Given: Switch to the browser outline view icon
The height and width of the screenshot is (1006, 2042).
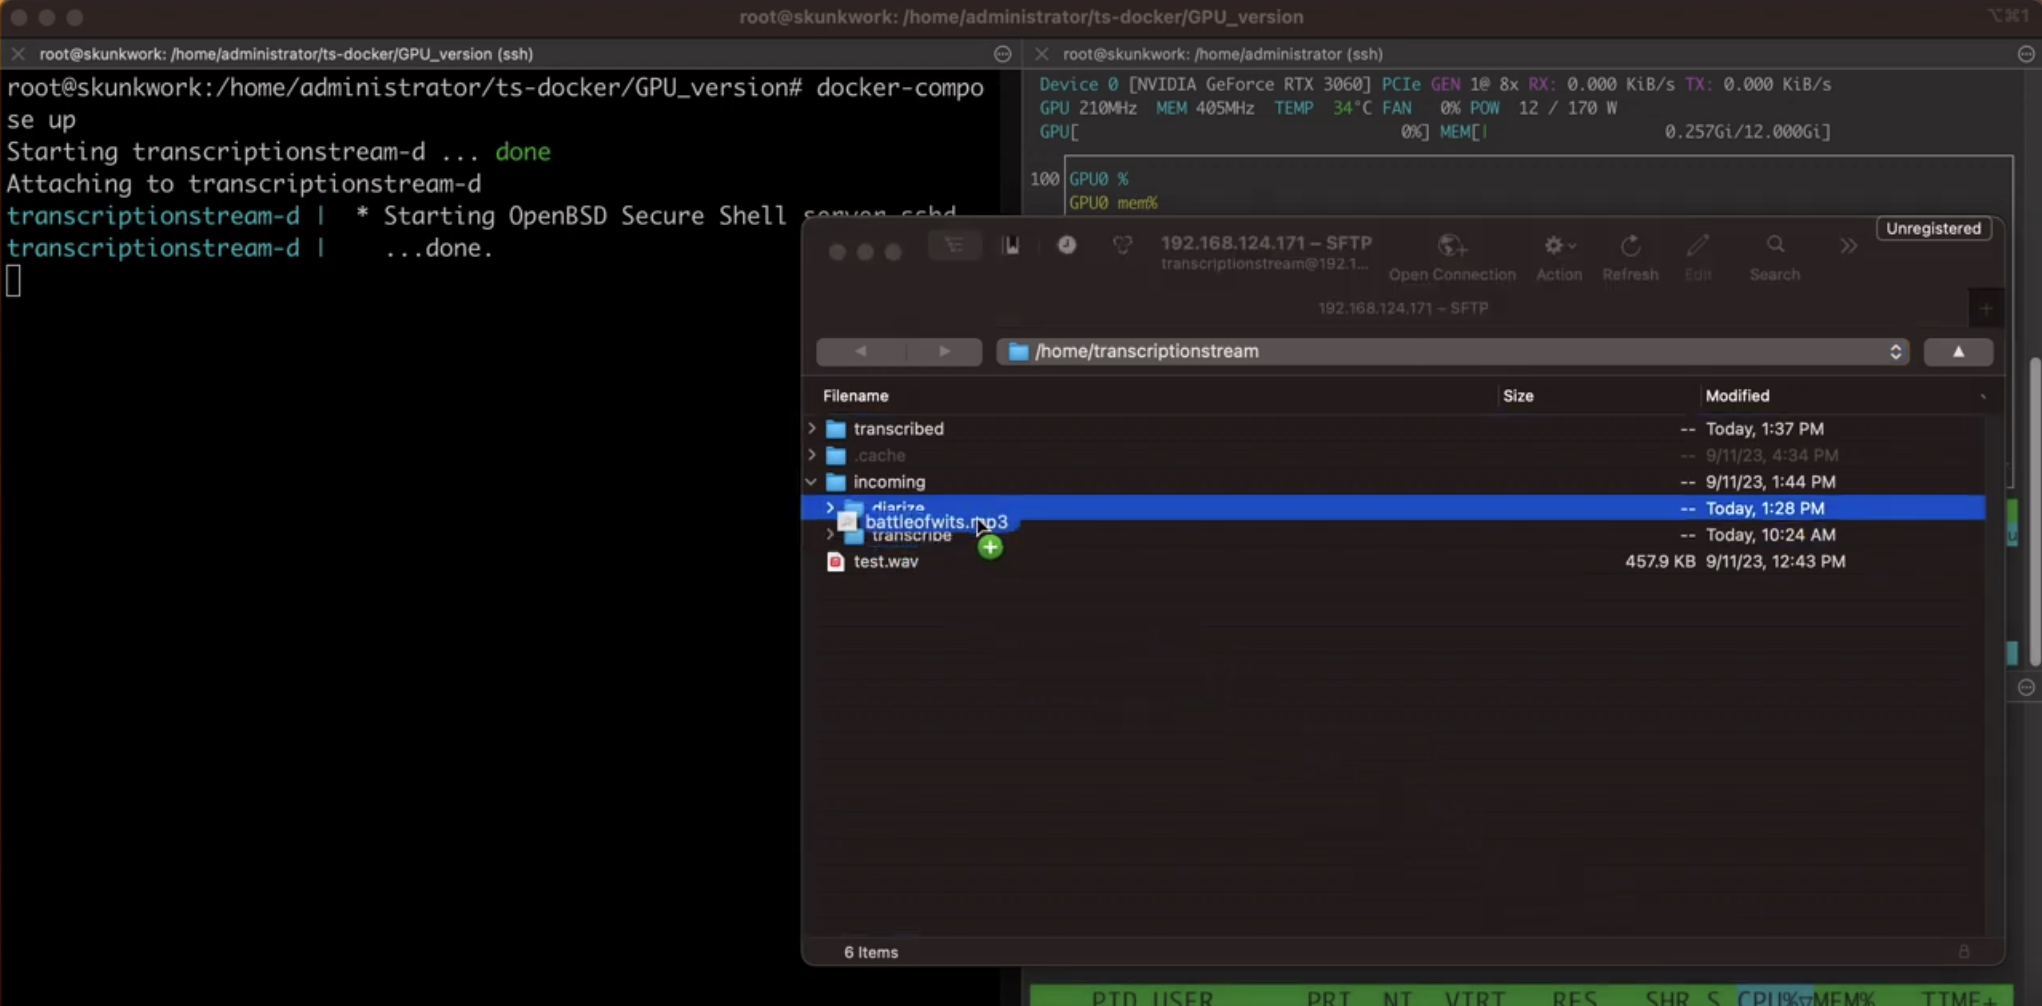Looking at the screenshot, I should point(954,245).
